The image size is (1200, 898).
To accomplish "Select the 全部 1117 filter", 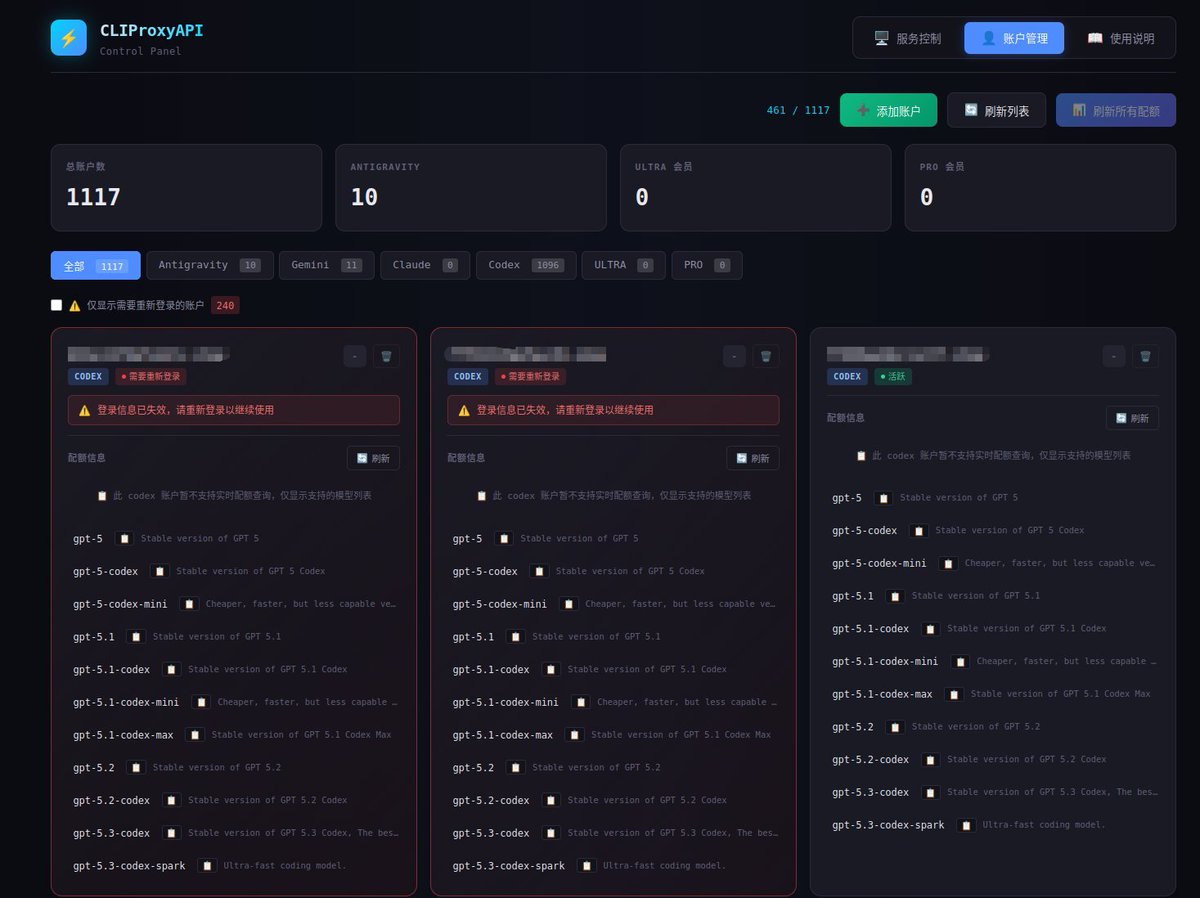I will [x=95, y=265].
